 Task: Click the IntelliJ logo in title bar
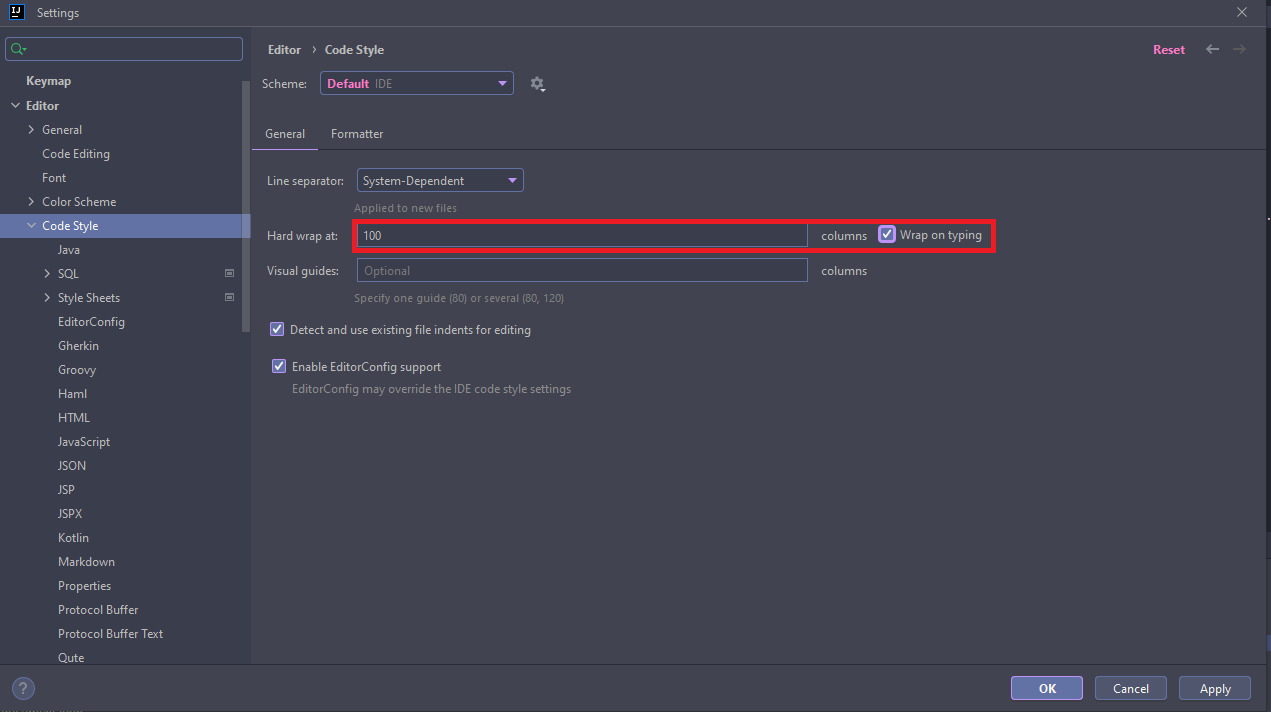[16, 13]
